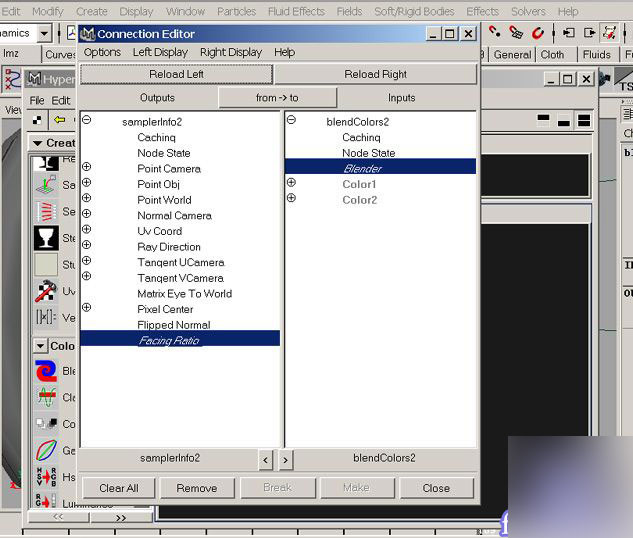633x538 pixels.
Task: Click the Contrast node icon
Action: (46, 424)
